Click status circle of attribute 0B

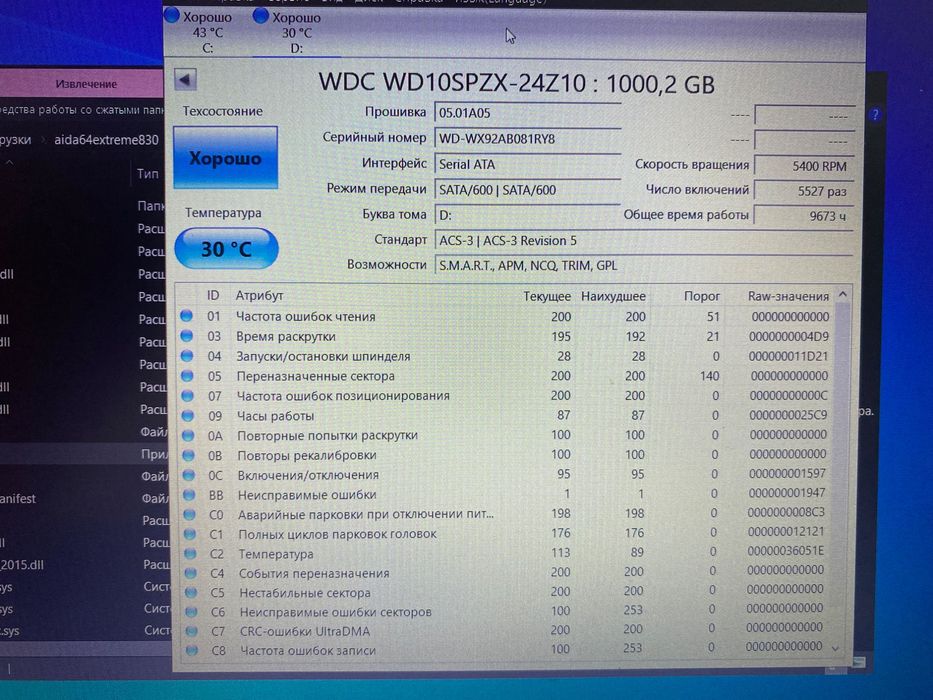(x=189, y=455)
